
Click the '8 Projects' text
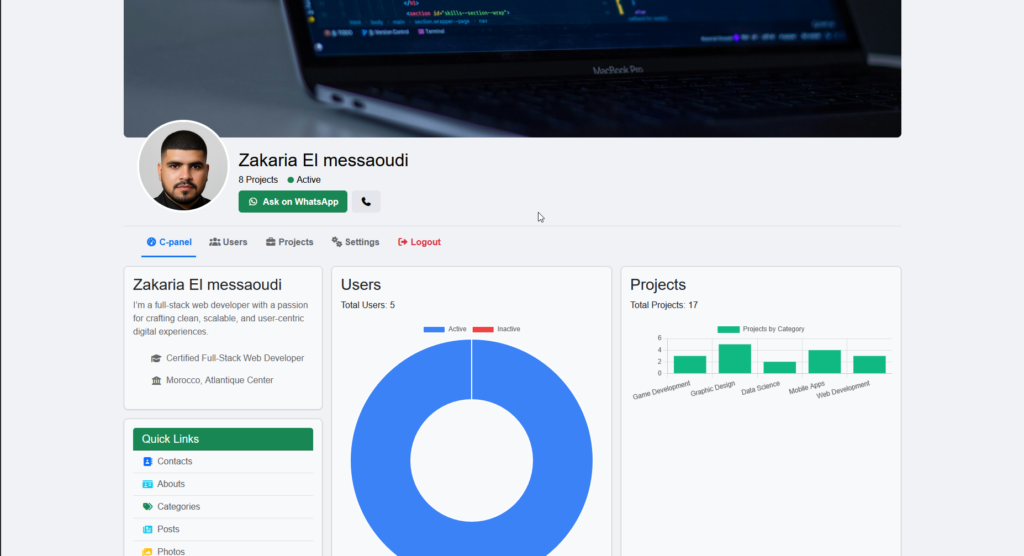click(258, 180)
